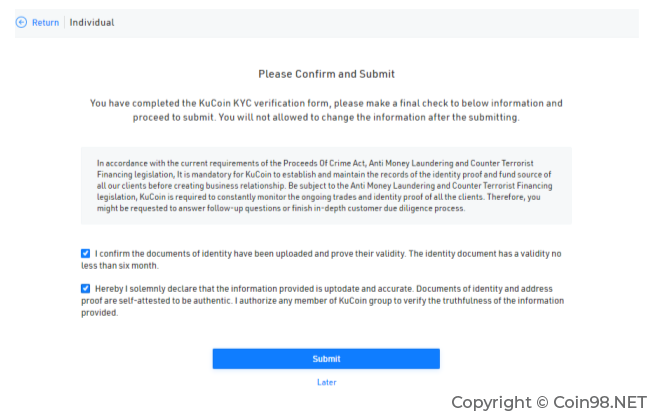The image size is (664, 420).
Task: Click the "Please Confirm and Submit" heading
Action: click(326, 74)
